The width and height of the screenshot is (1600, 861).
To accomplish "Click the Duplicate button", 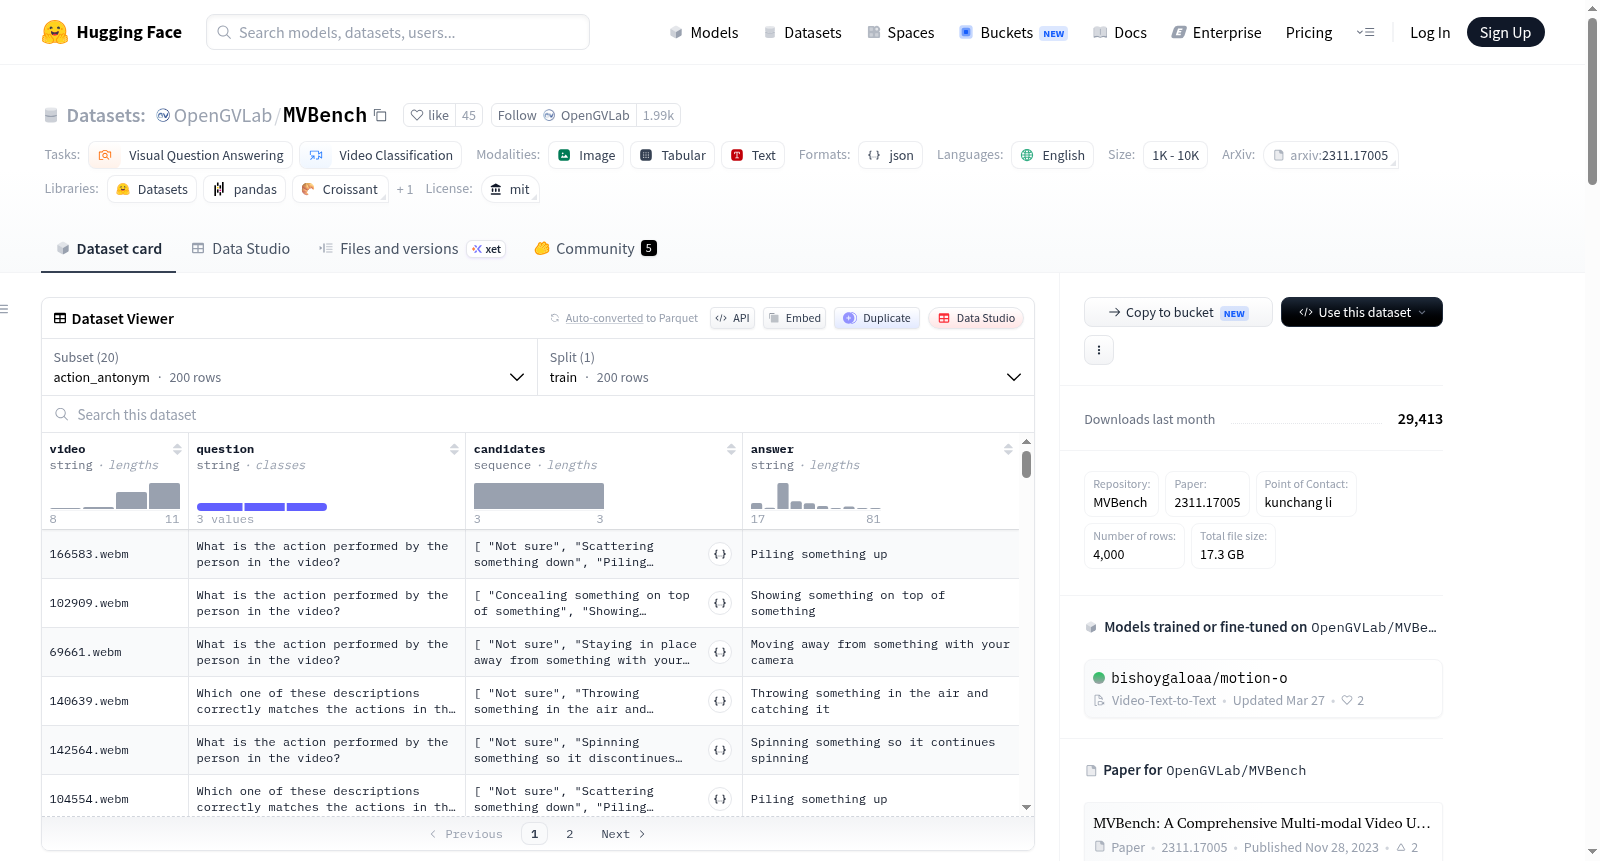I will (x=877, y=318).
